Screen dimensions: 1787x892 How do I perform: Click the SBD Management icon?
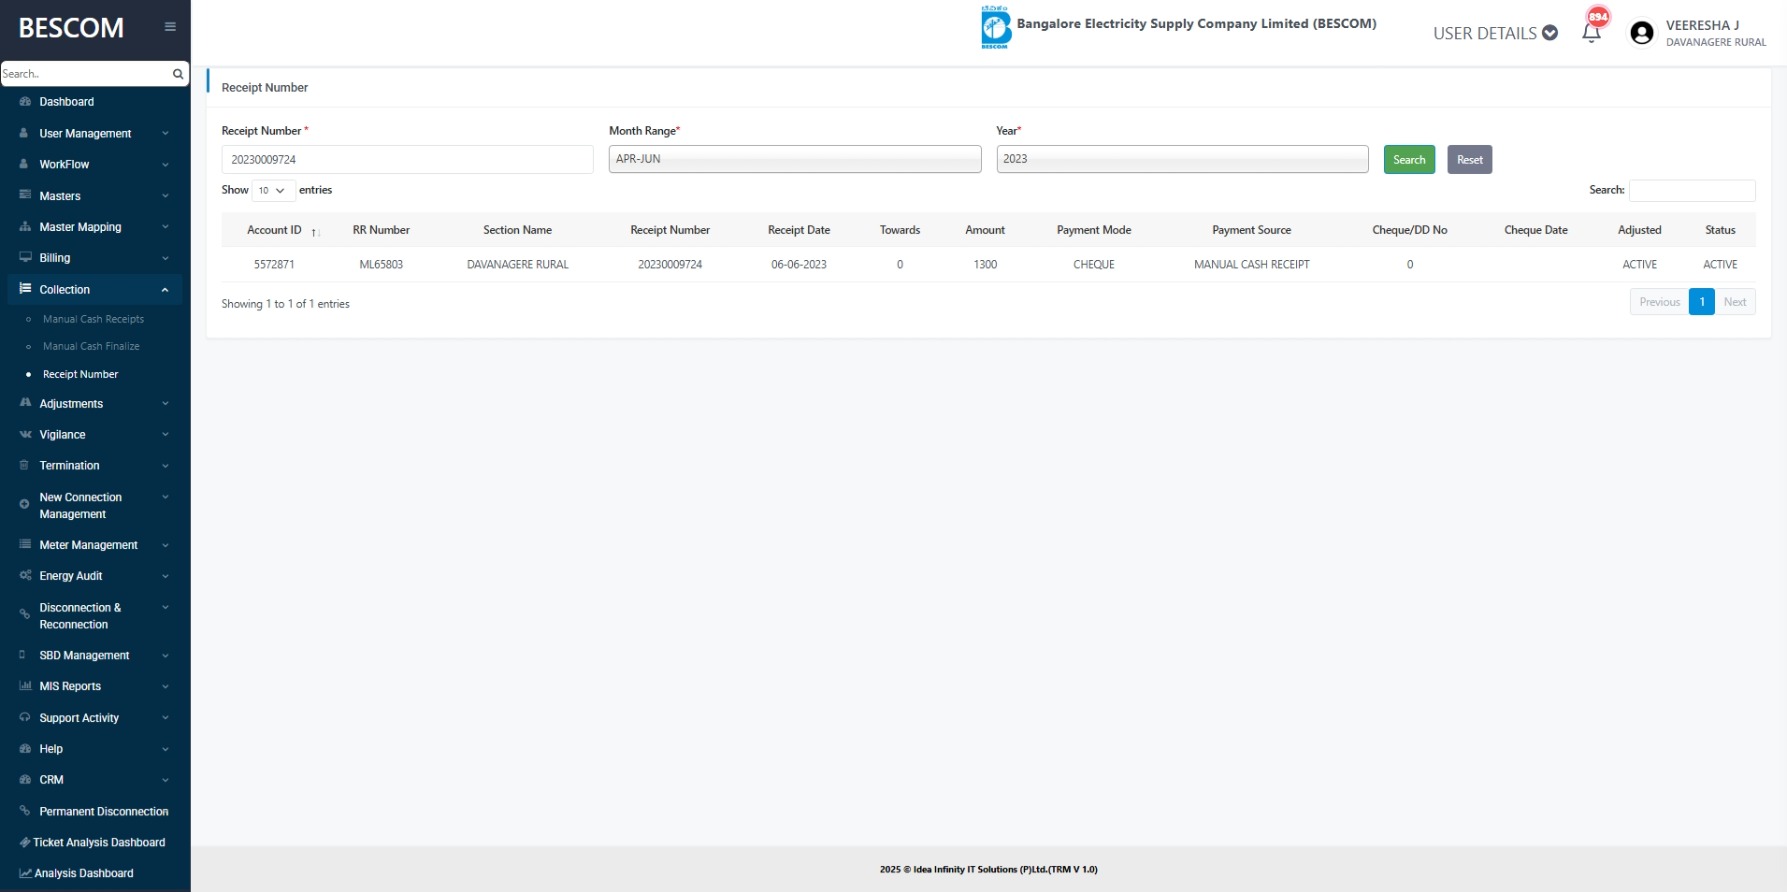coord(22,655)
